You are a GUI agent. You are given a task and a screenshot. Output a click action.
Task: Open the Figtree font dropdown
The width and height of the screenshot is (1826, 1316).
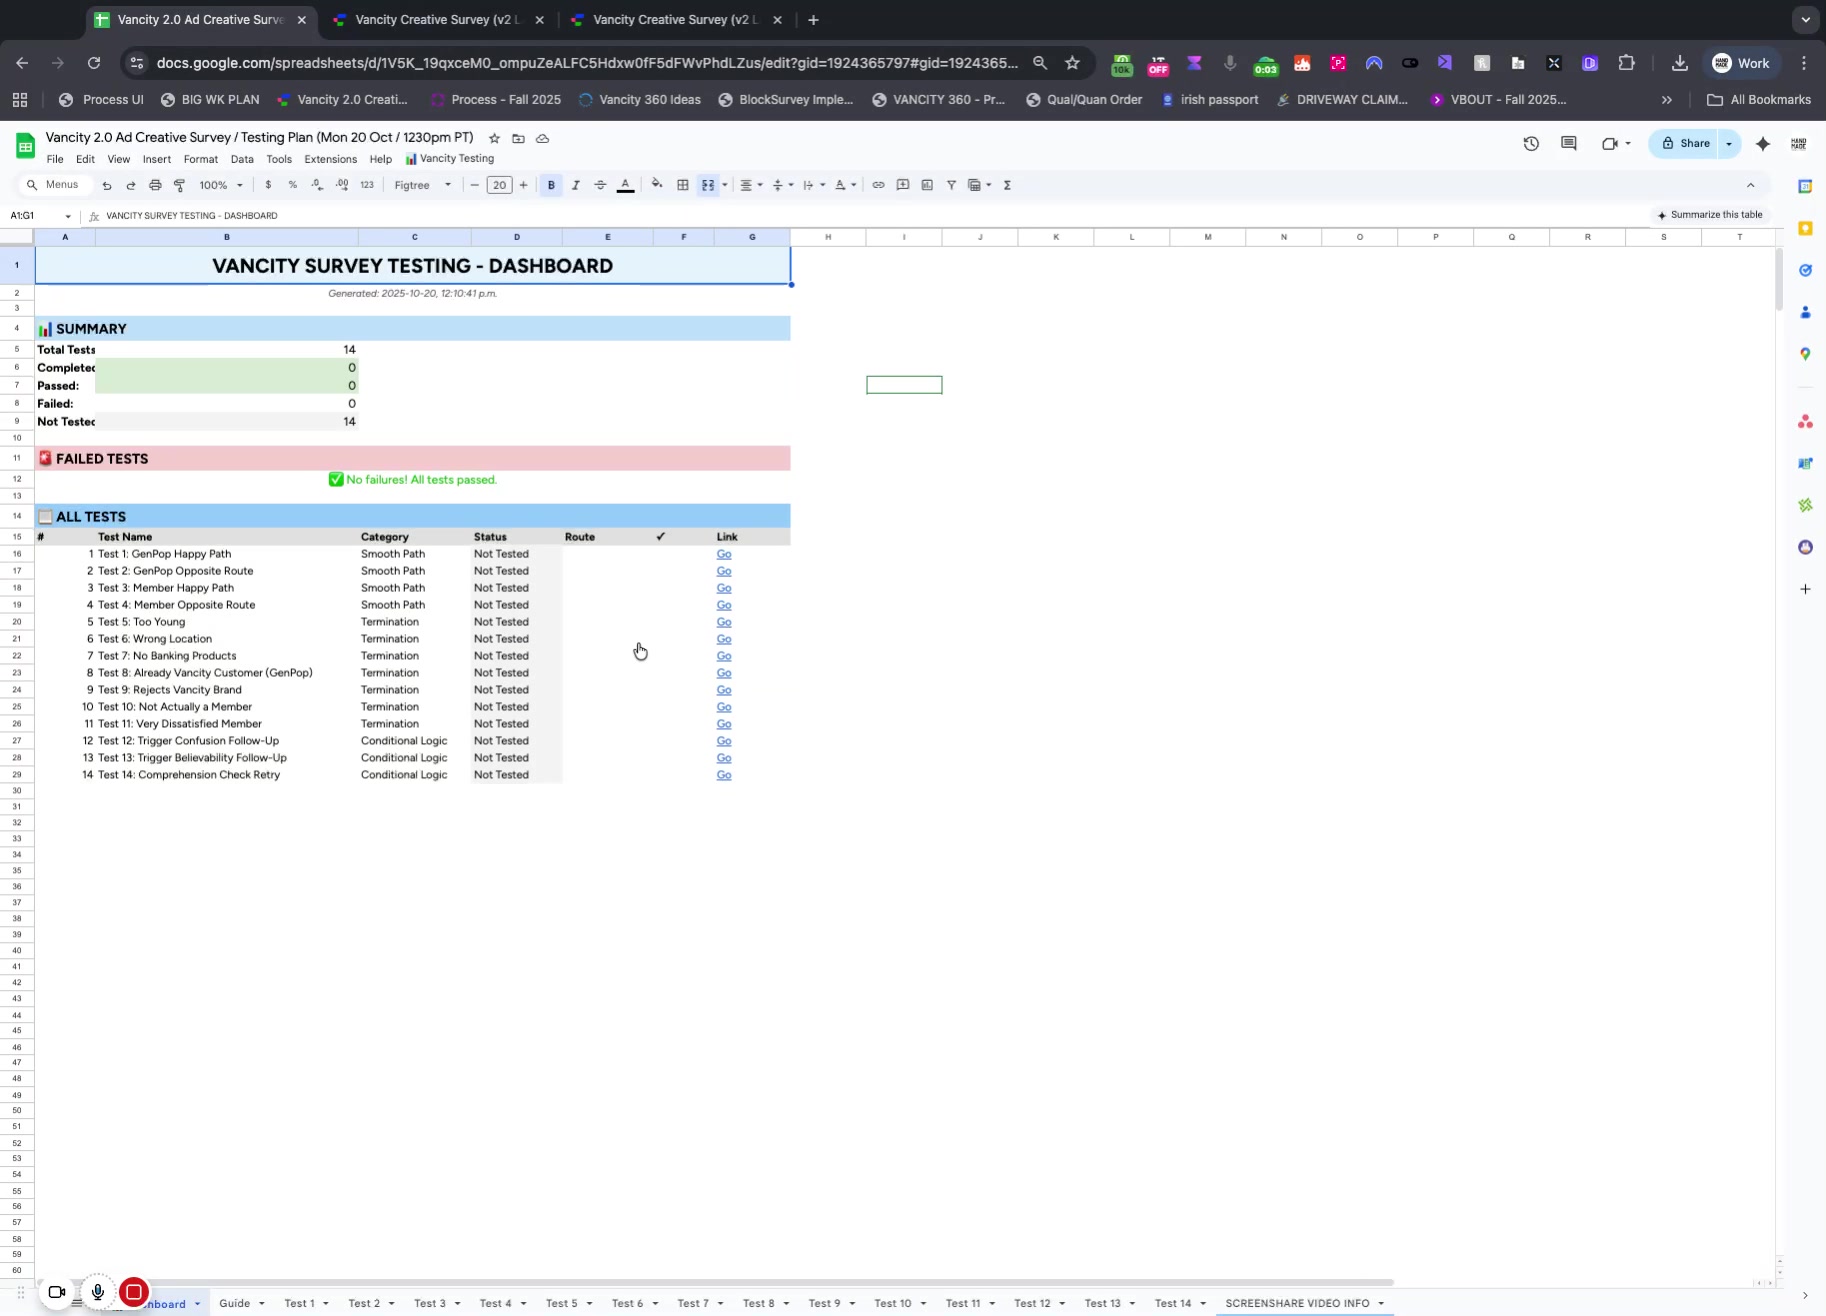422,185
